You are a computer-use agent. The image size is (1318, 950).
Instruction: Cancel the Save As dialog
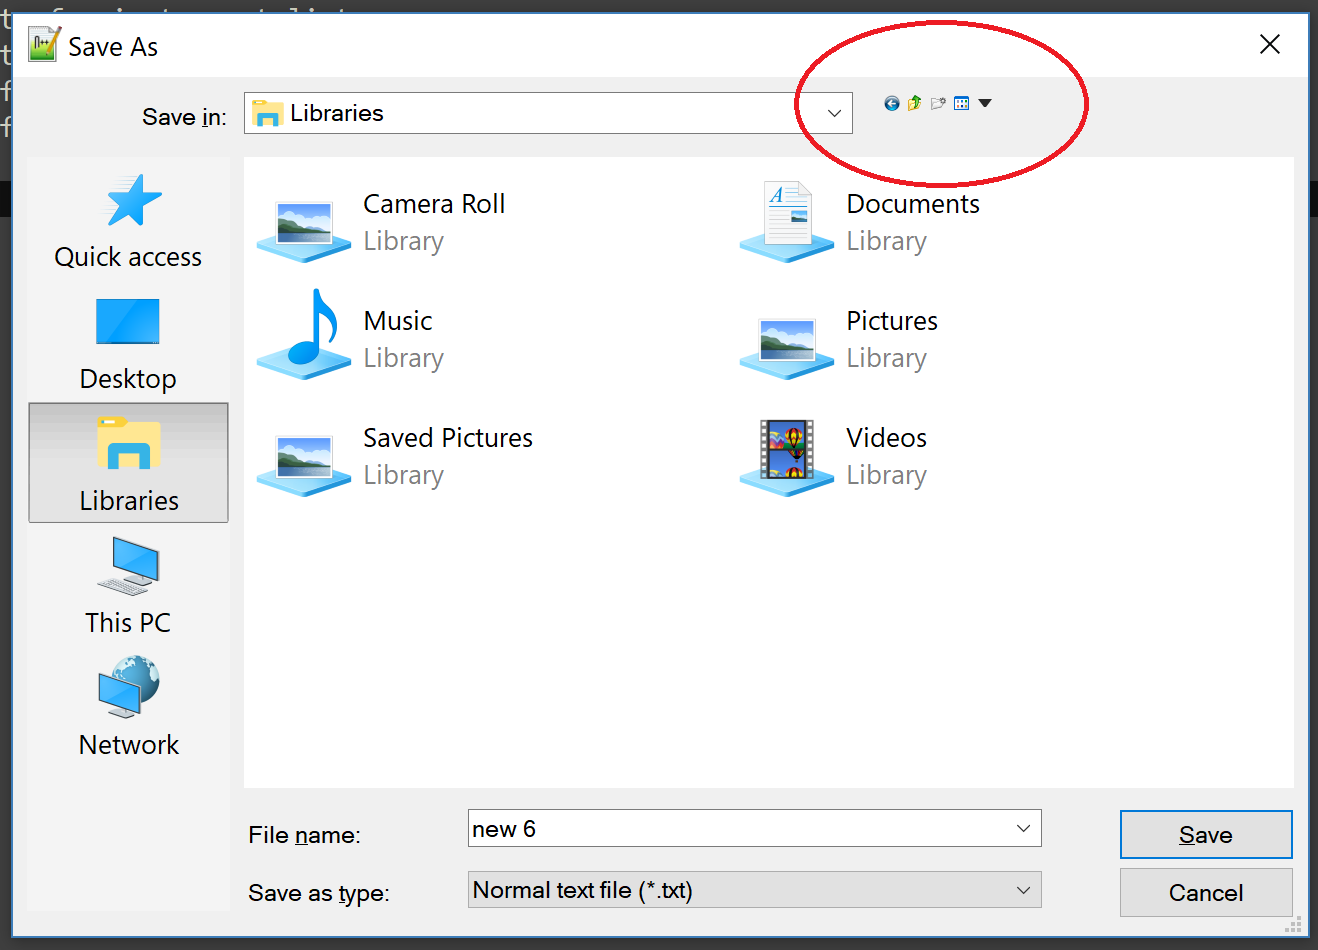click(x=1205, y=892)
